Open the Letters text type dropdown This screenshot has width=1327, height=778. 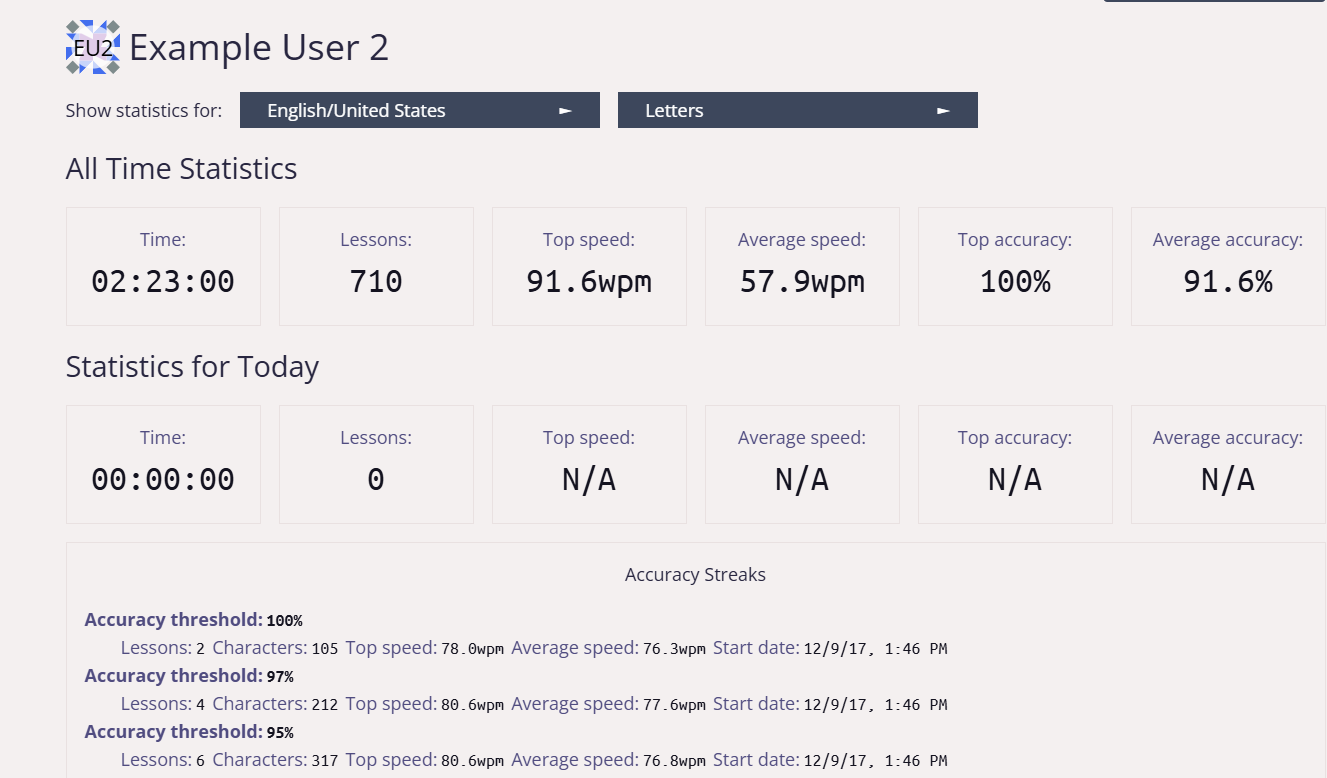[798, 110]
